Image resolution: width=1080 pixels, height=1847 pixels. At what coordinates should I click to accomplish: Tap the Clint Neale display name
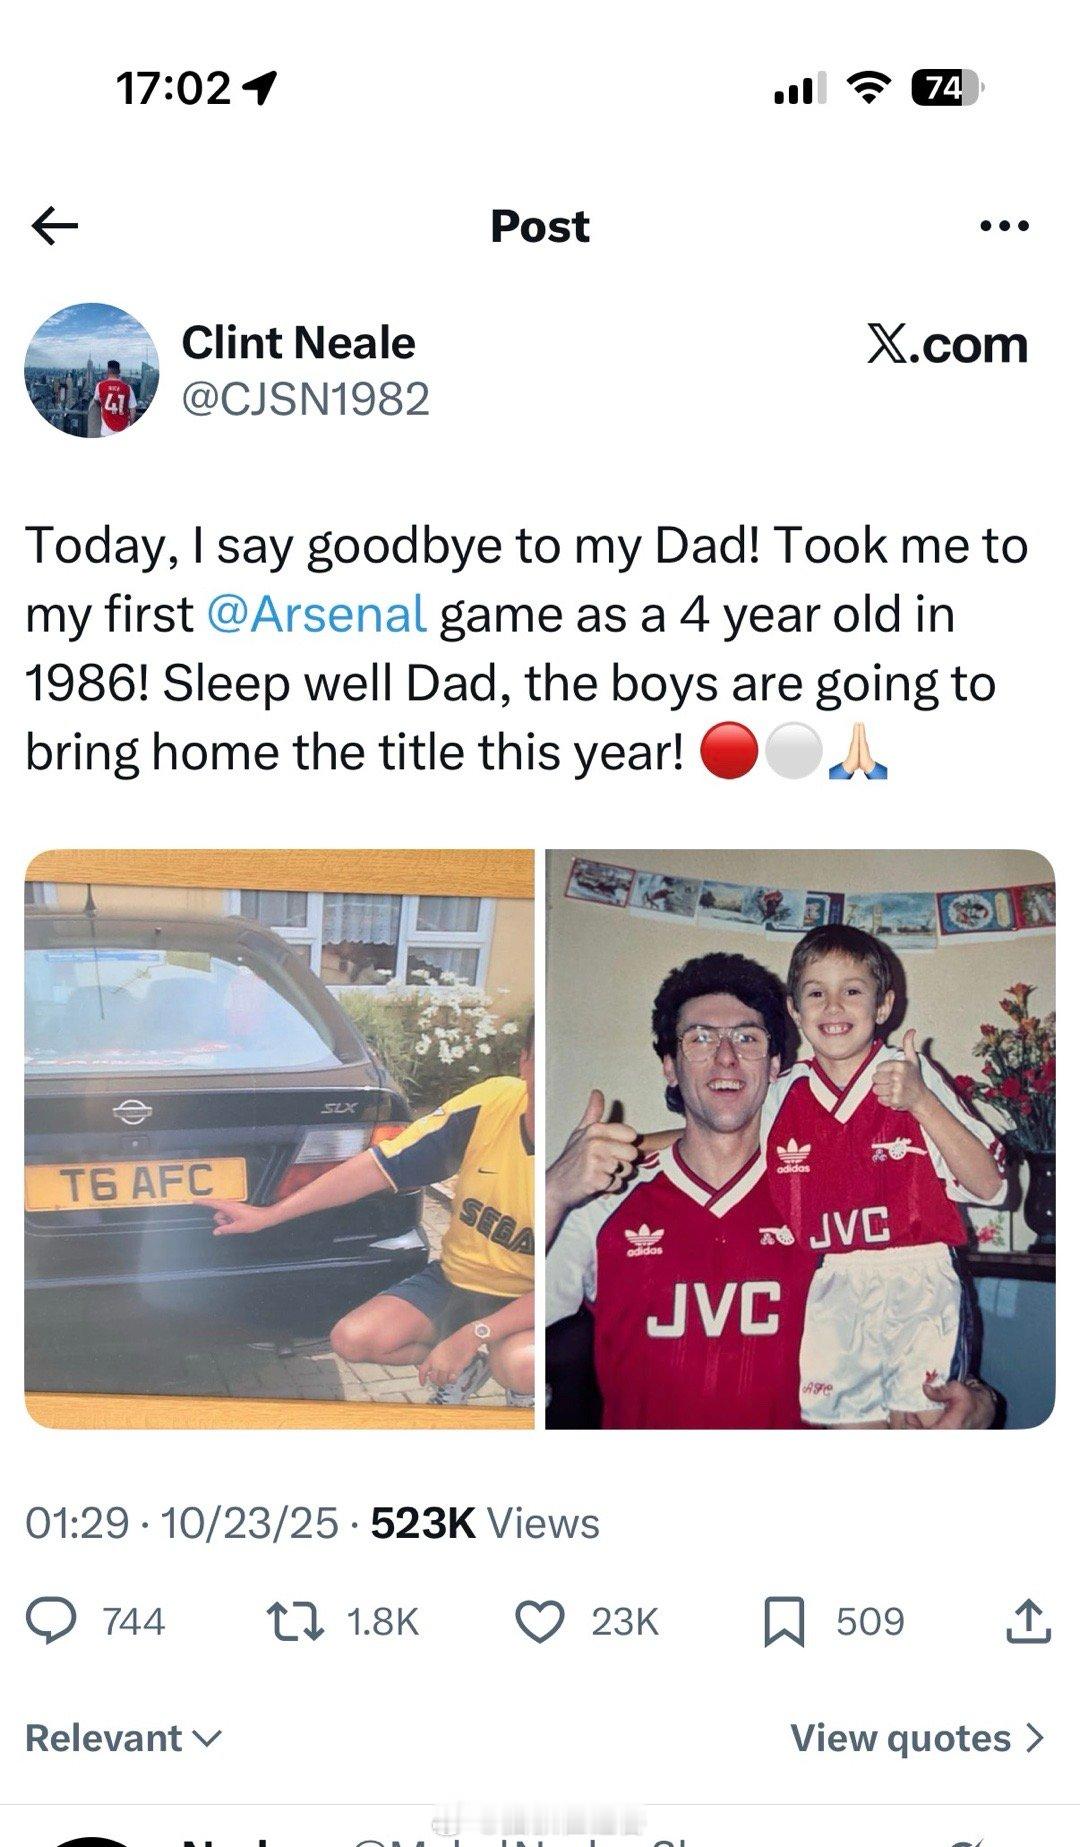click(298, 343)
